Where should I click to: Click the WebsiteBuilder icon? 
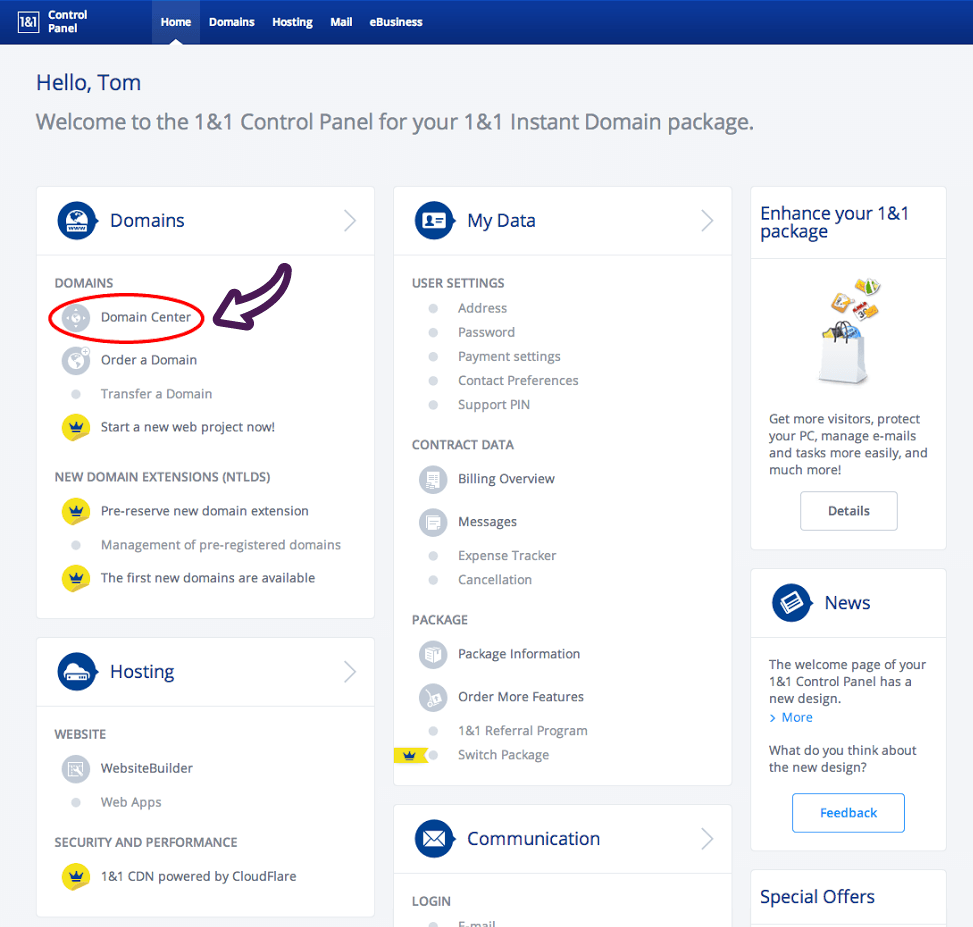pos(76,769)
